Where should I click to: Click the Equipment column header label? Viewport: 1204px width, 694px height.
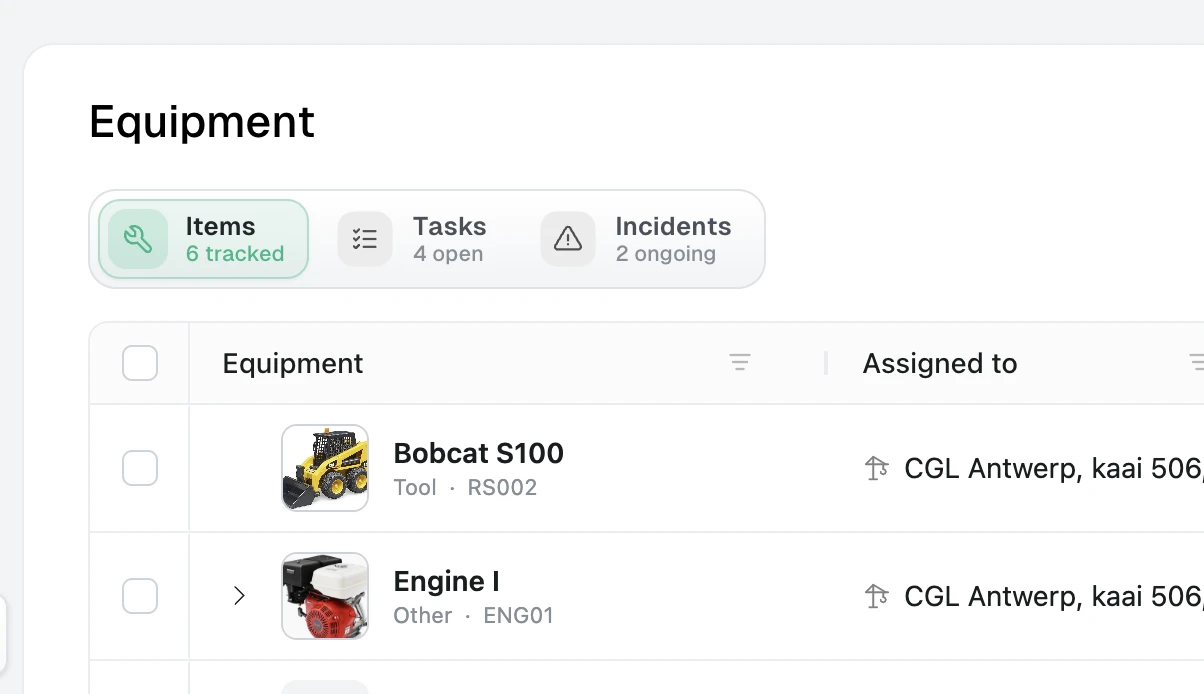293,363
